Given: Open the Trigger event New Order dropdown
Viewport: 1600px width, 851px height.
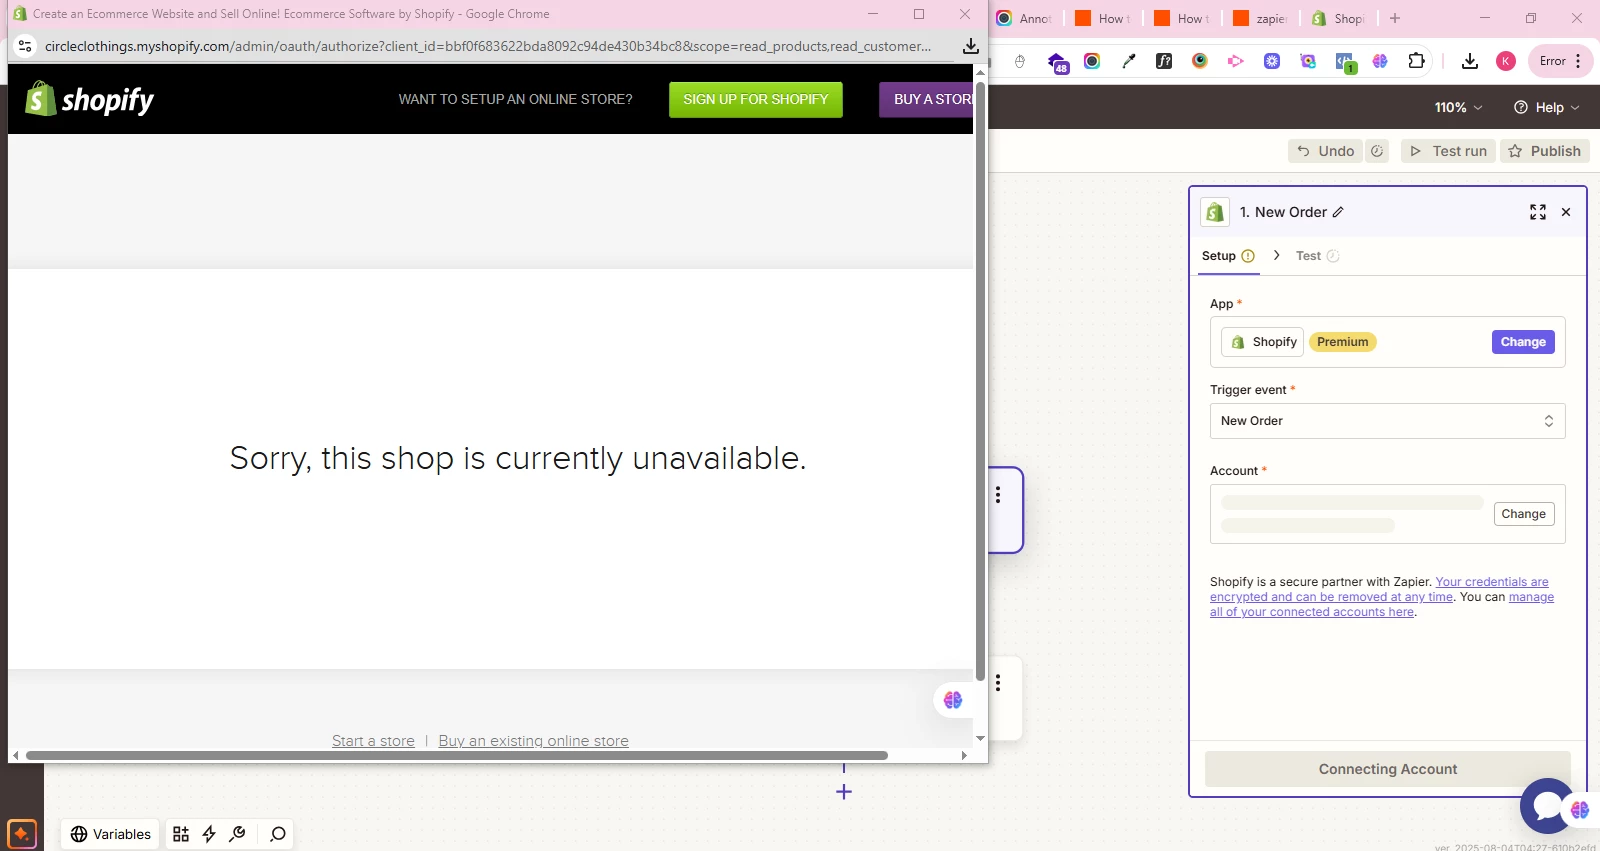Looking at the screenshot, I should point(1387,421).
